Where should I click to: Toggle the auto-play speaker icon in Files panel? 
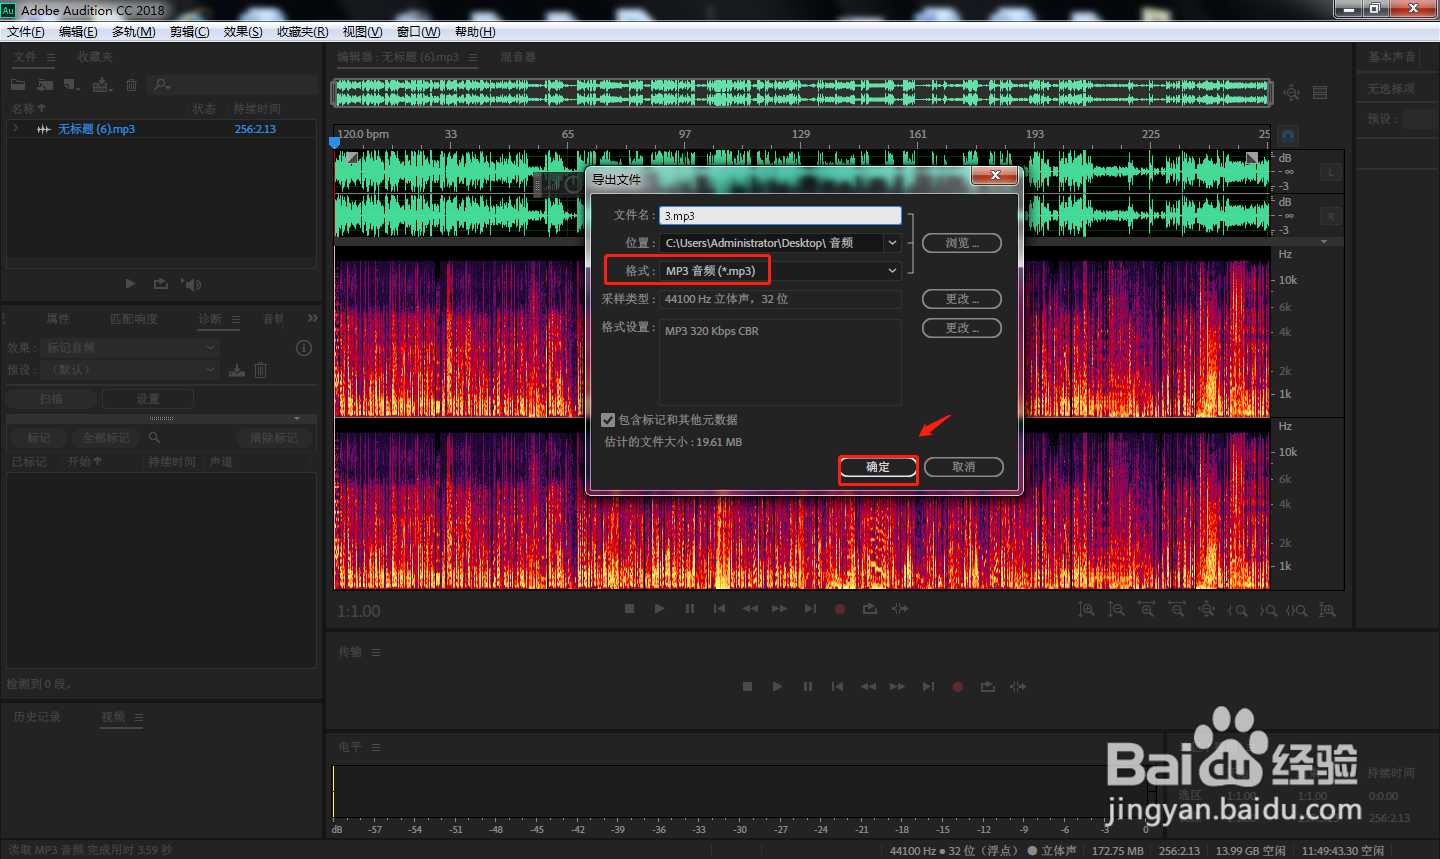(191, 284)
